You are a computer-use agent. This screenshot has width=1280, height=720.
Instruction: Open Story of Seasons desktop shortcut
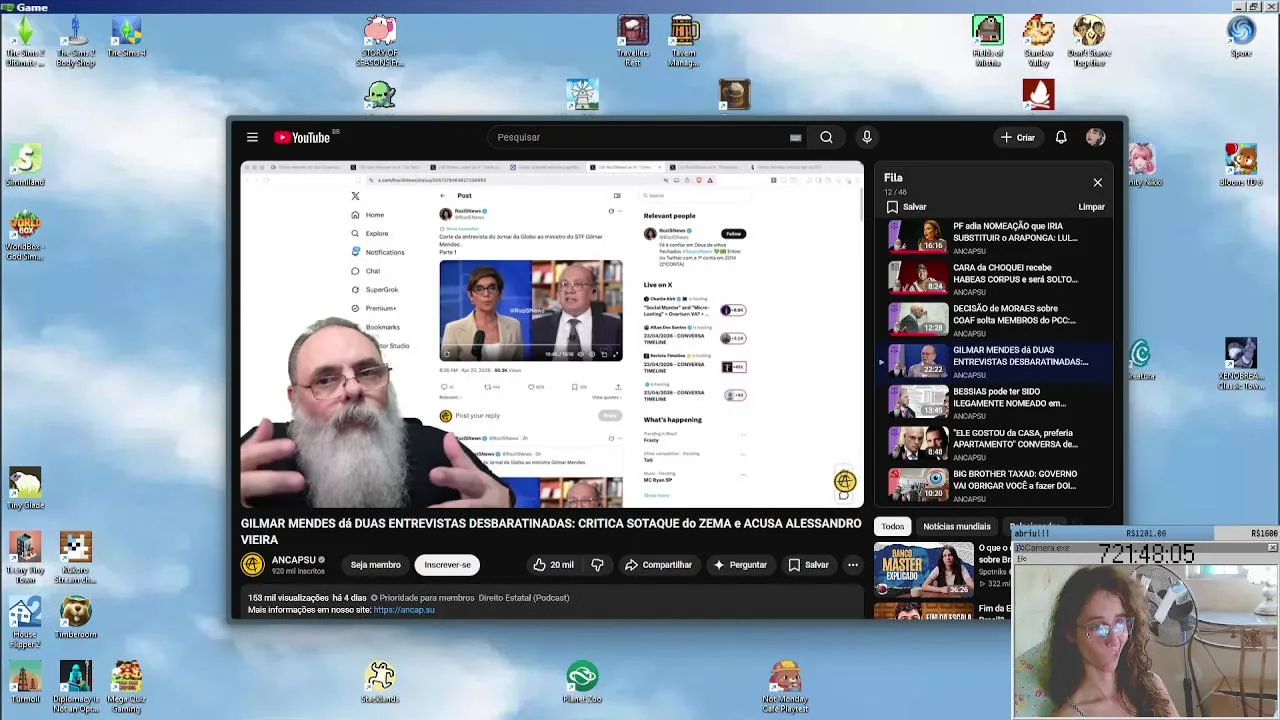[x=380, y=42]
